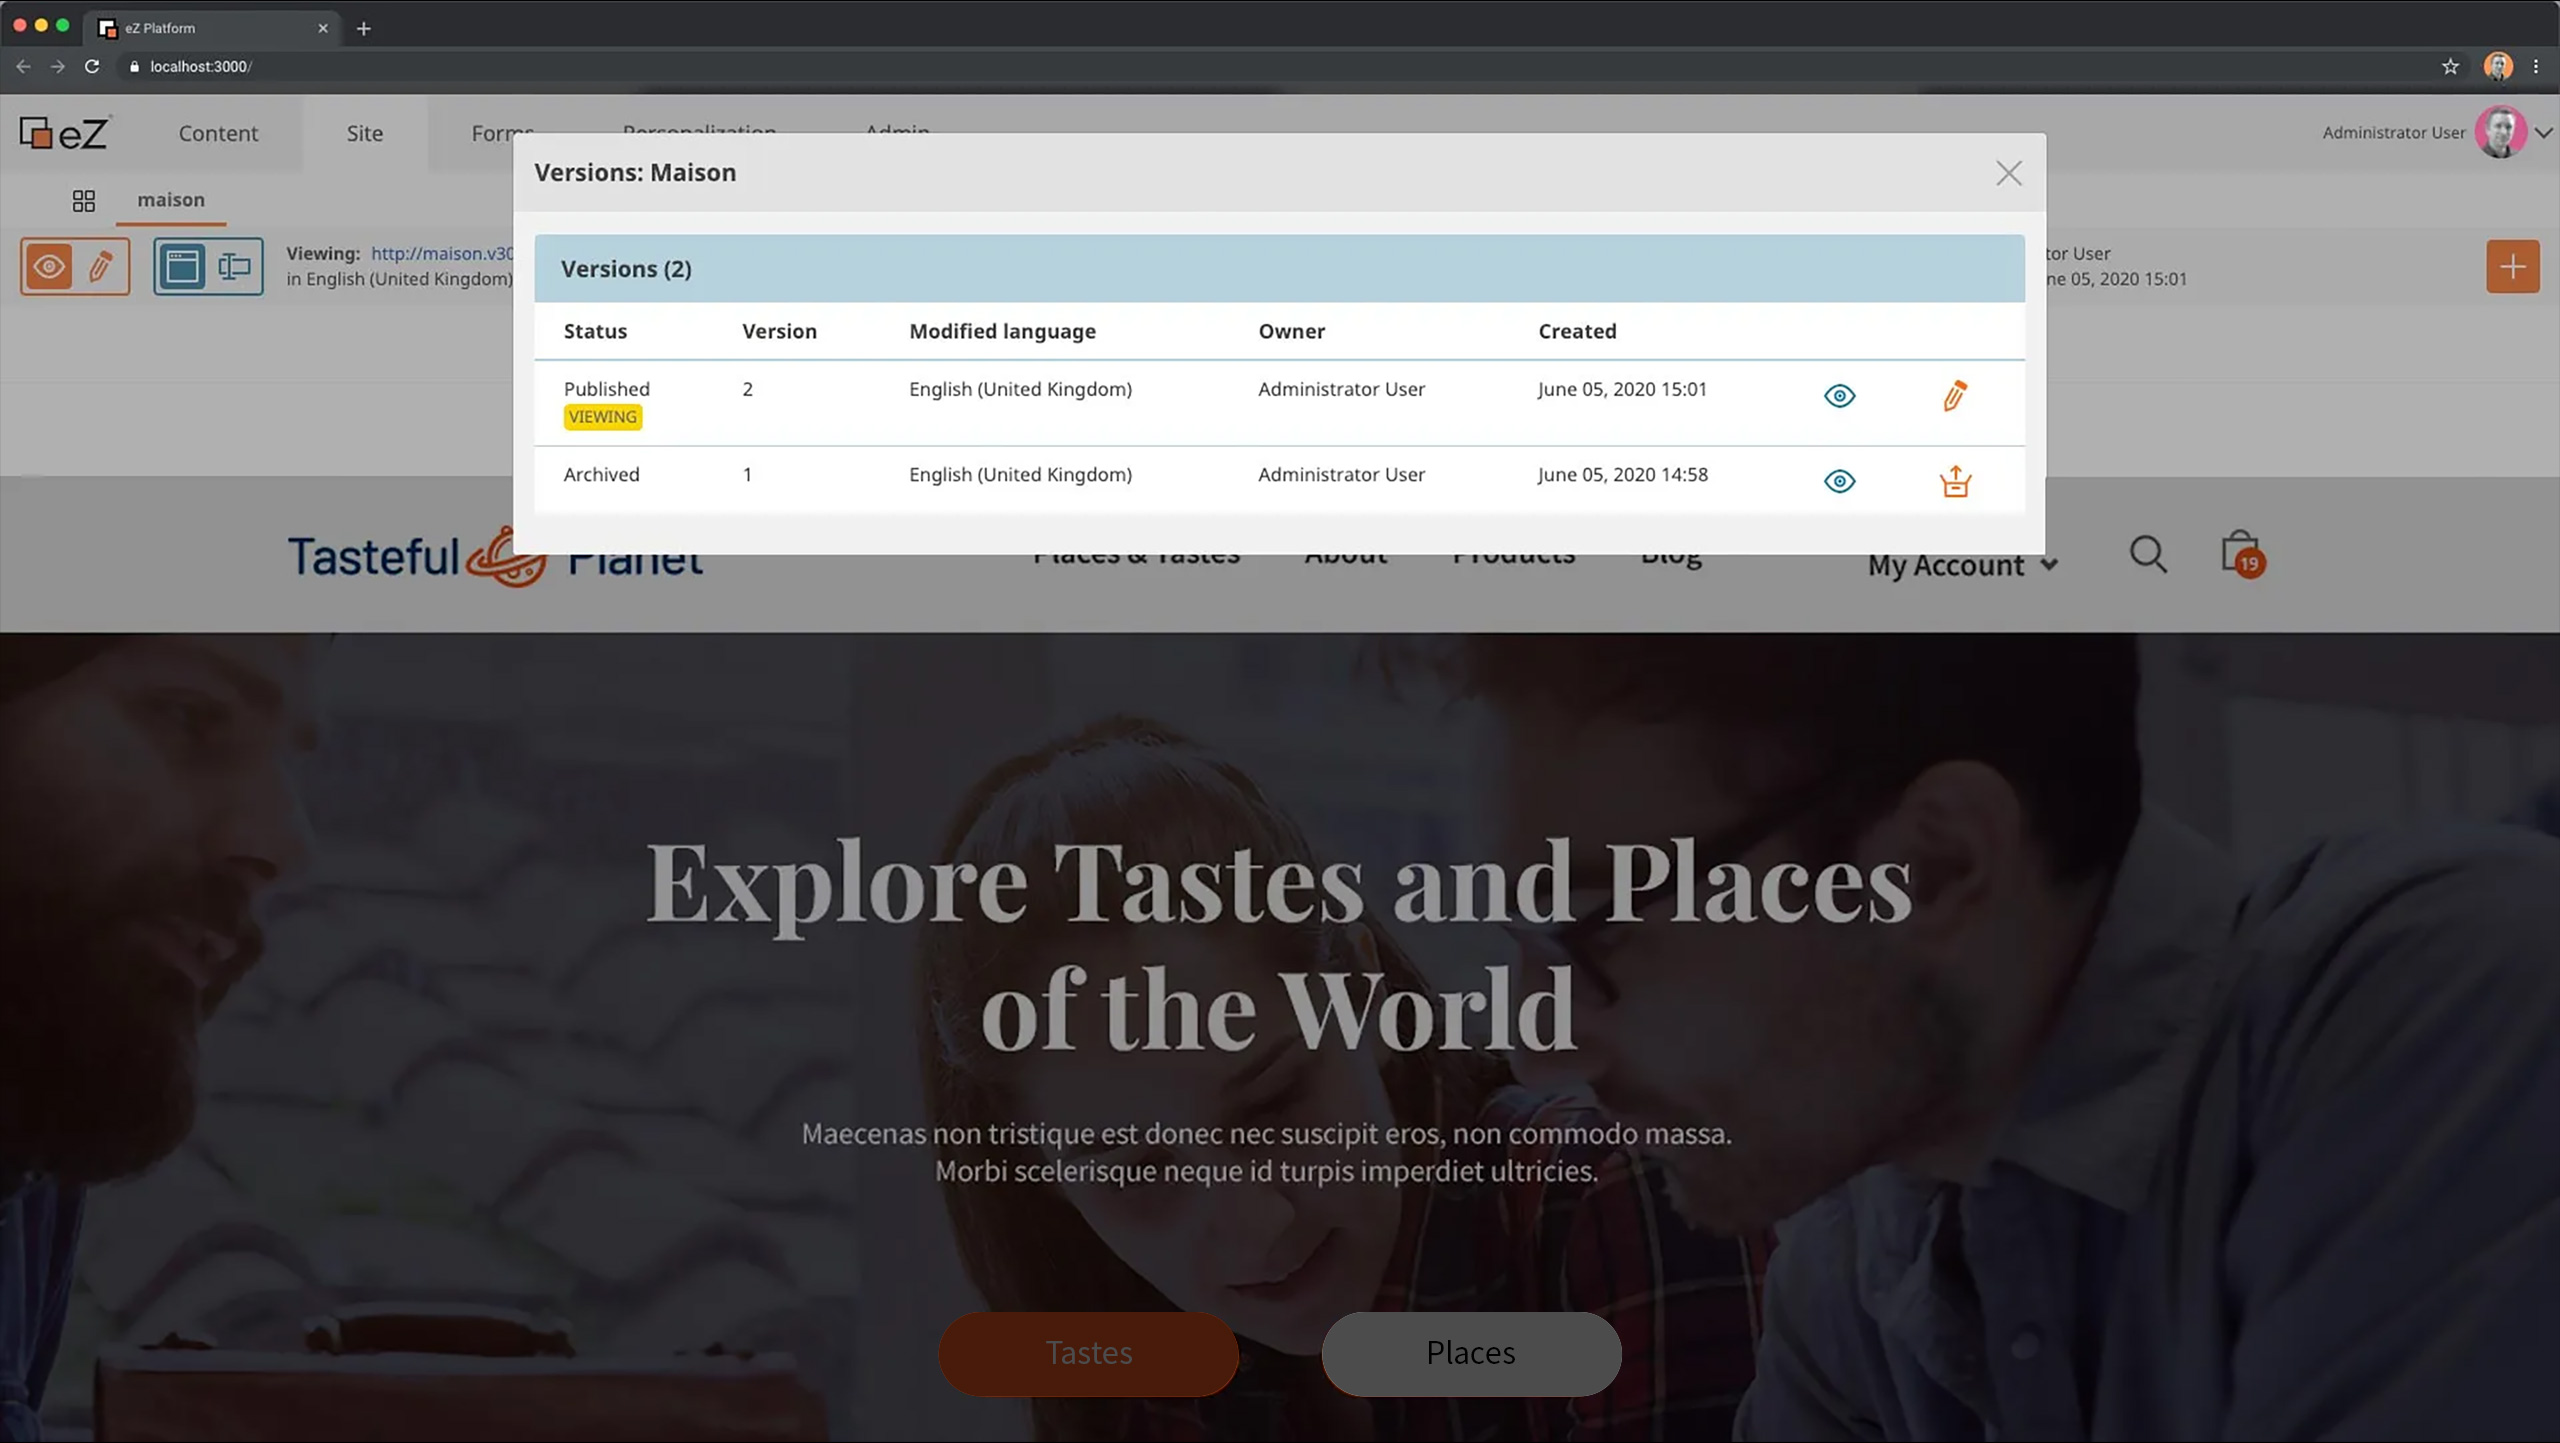Restore archived version 1 with restore icon
Image resolution: width=2560 pixels, height=1443 pixels.
(x=1955, y=482)
